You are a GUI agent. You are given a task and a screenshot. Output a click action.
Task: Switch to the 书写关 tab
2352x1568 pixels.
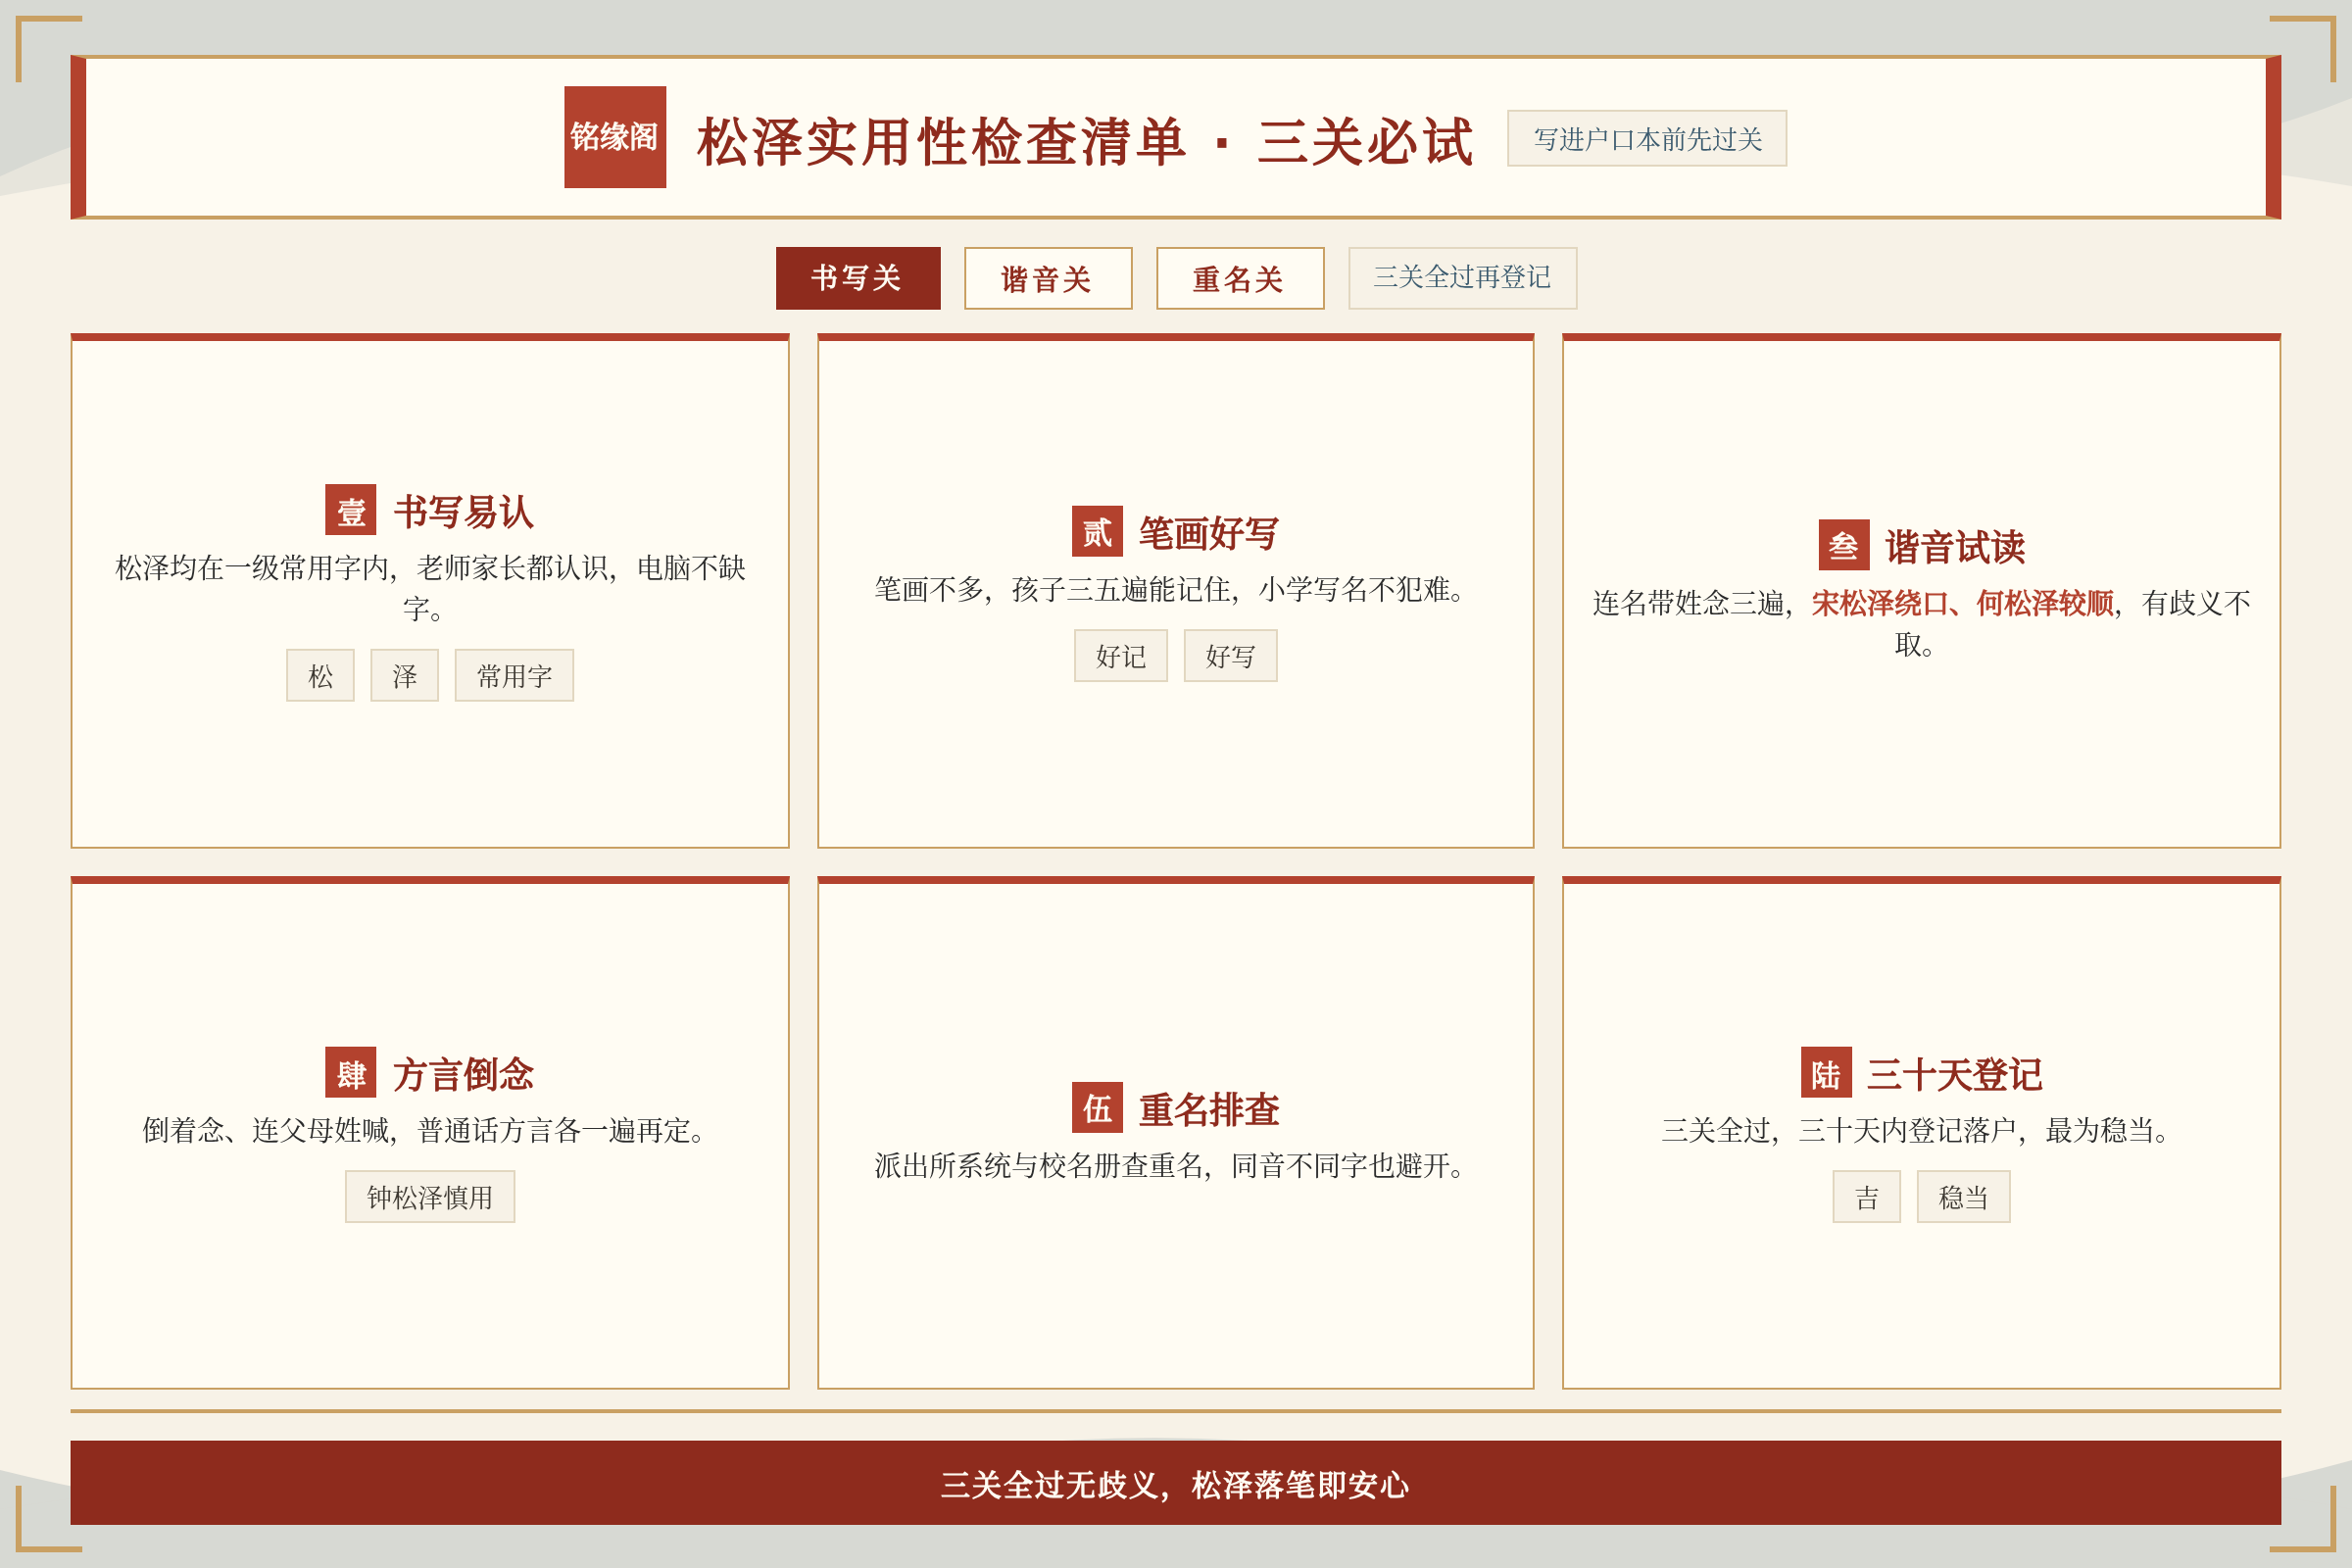point(858,278)
